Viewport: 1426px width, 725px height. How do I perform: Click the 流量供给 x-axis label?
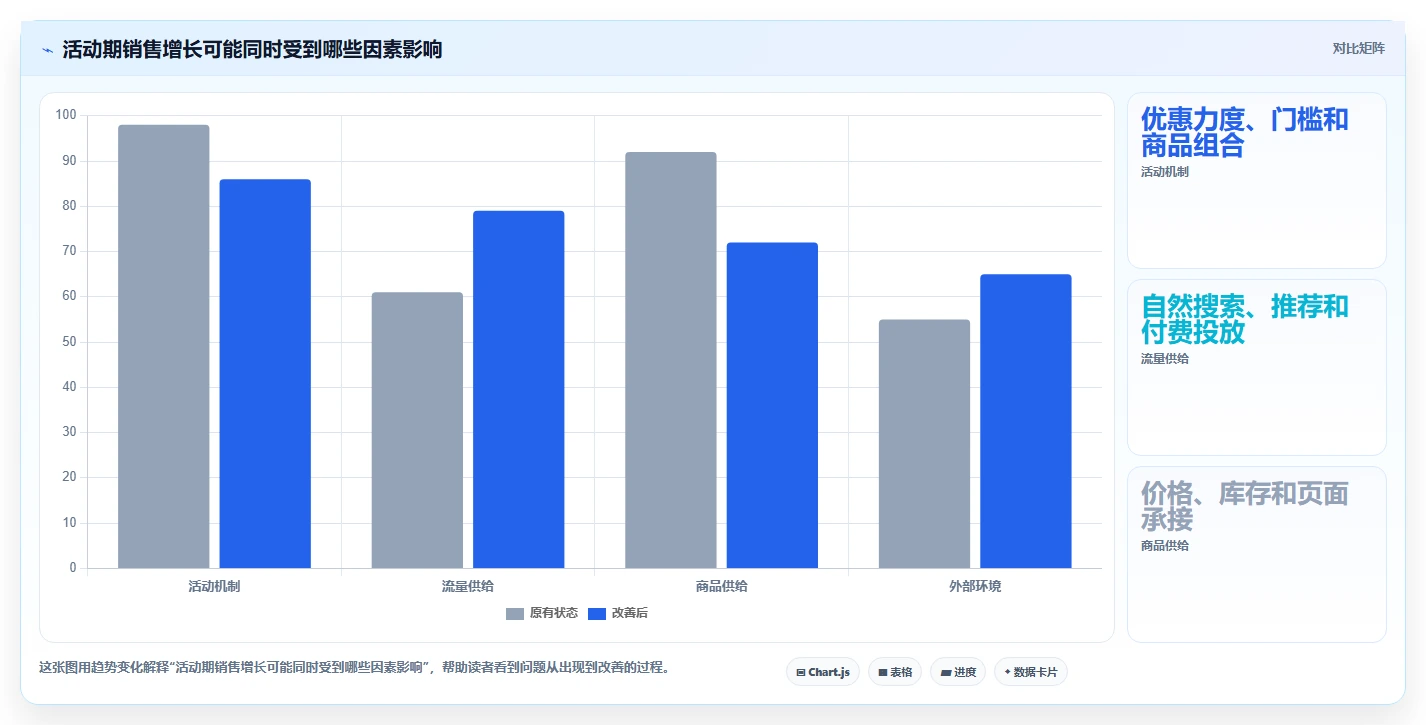coord(468,586)
